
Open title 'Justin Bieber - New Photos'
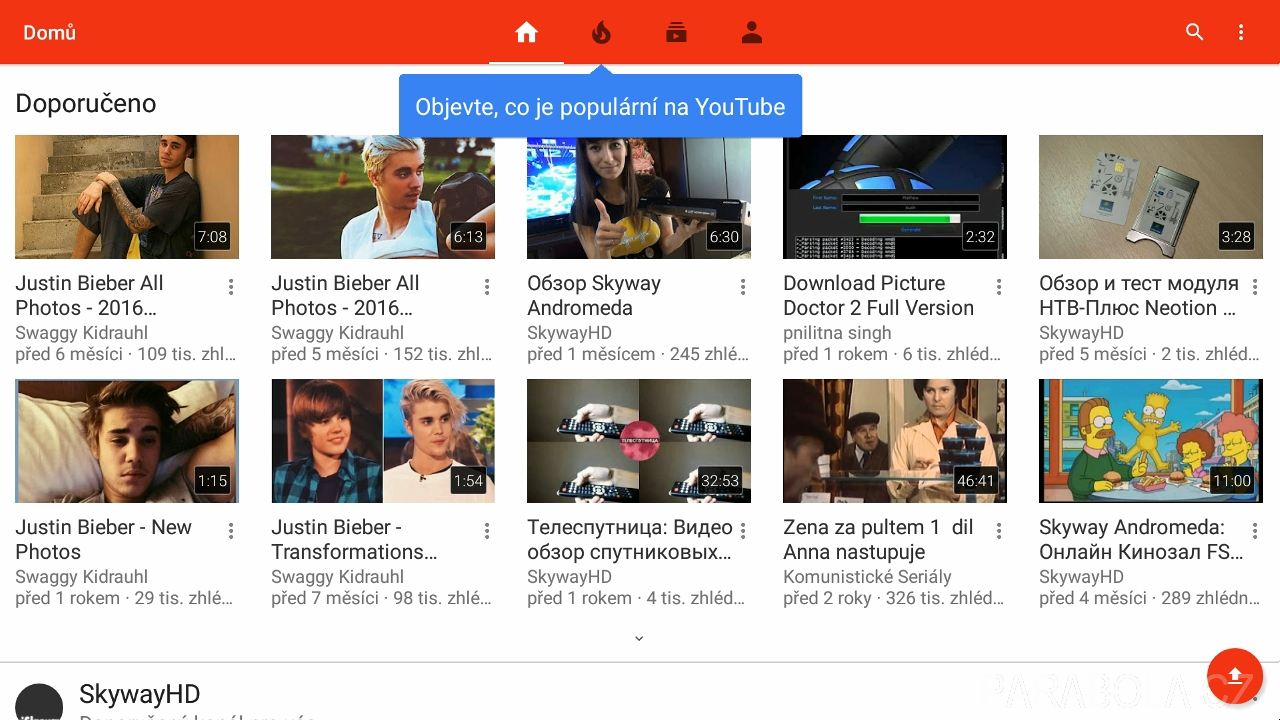tap(103, 539)
